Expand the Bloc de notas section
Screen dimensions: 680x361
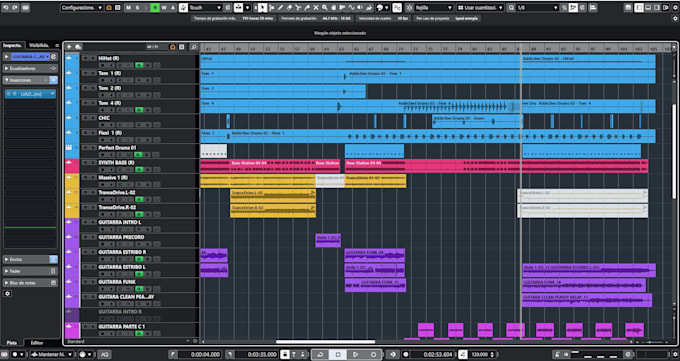coord(30,282)
